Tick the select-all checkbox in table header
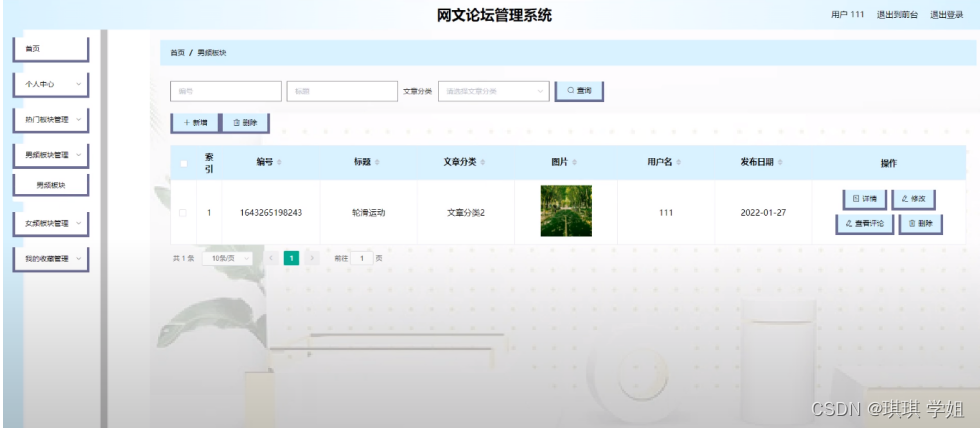980x428 pixels. pos(183,164)
